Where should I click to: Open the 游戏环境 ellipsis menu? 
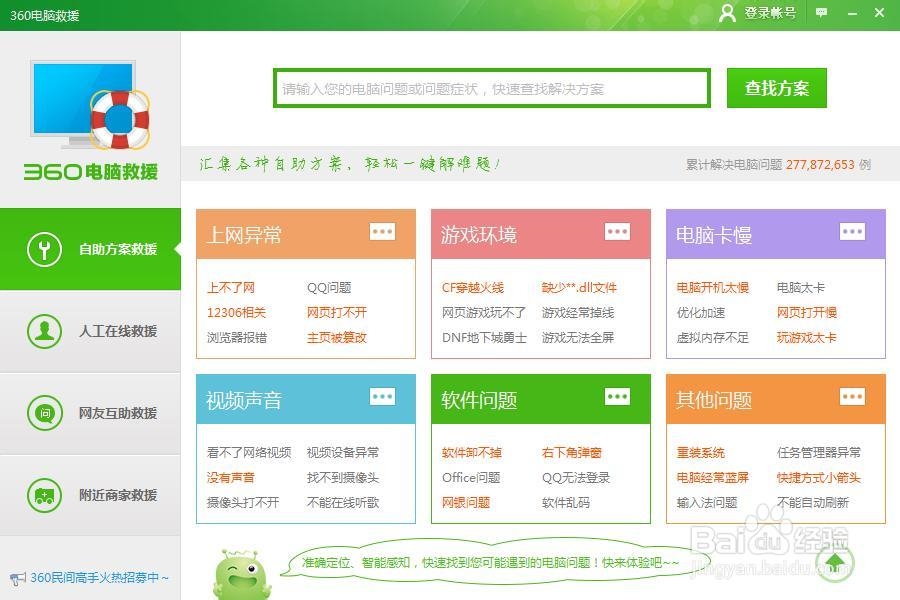click(618, 231)
